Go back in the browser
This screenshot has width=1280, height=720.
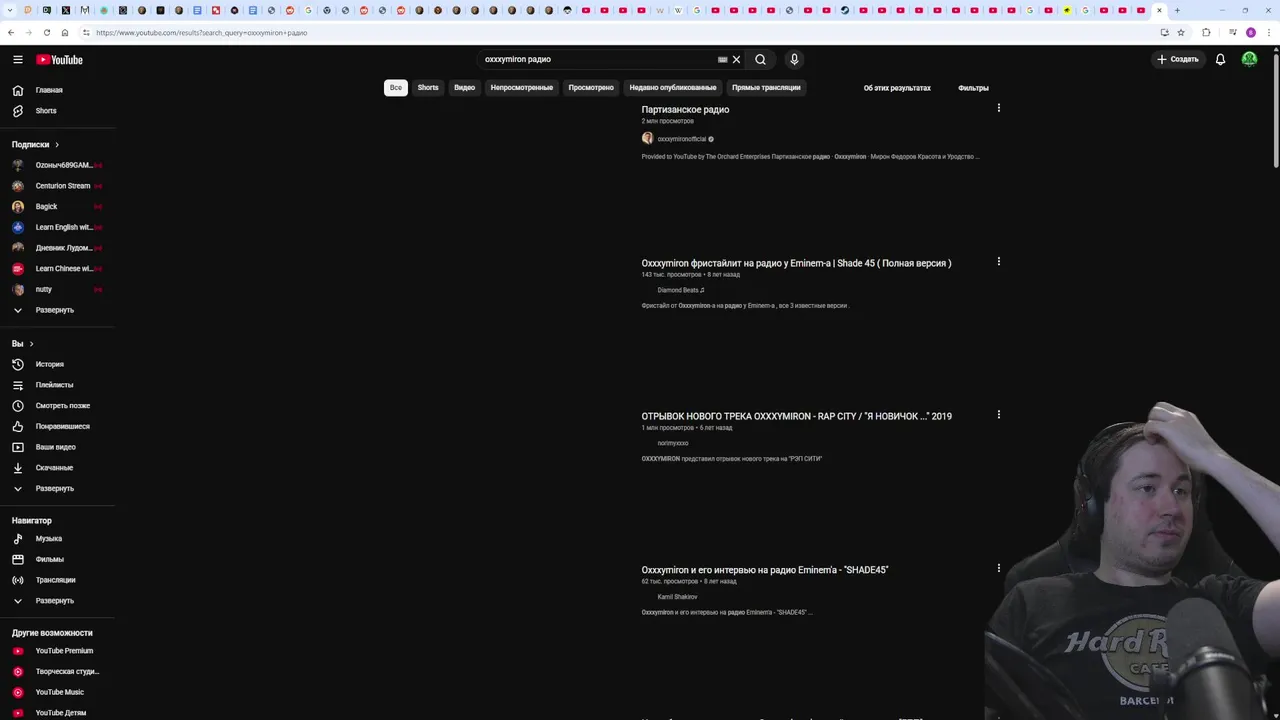coord(10,32)
